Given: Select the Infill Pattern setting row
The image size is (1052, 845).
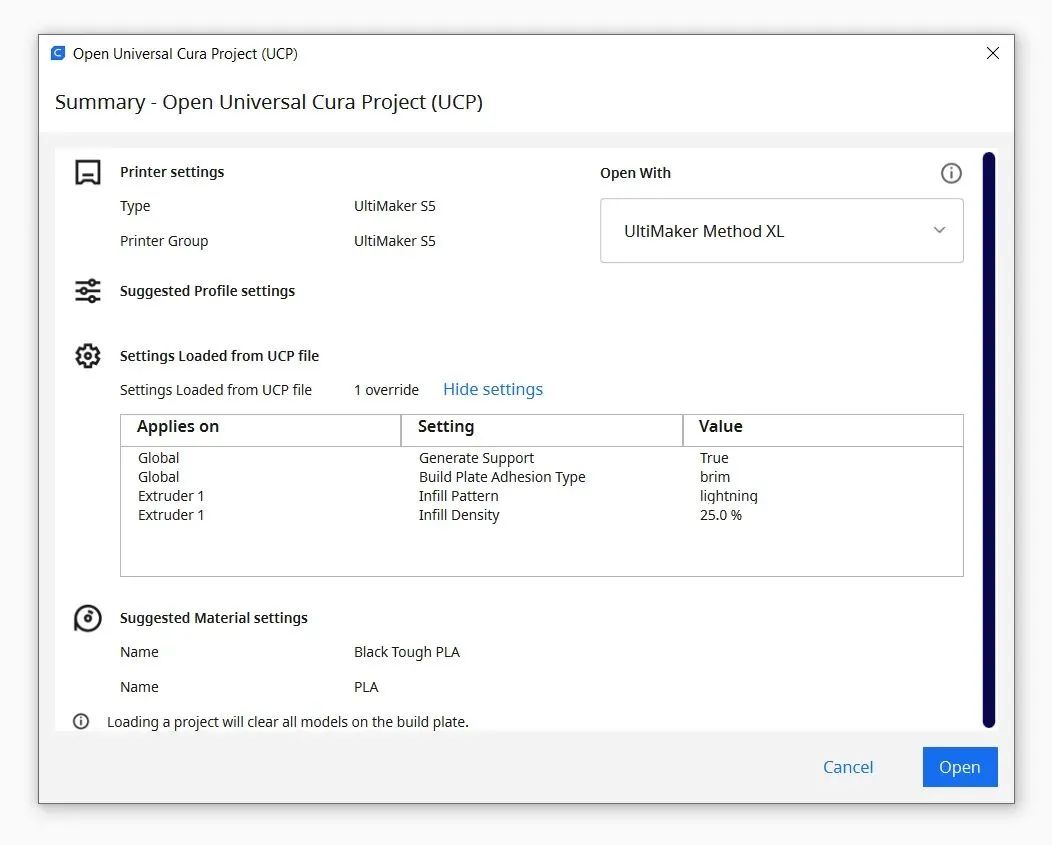Looking at the screenshot, I should [541, 496].
